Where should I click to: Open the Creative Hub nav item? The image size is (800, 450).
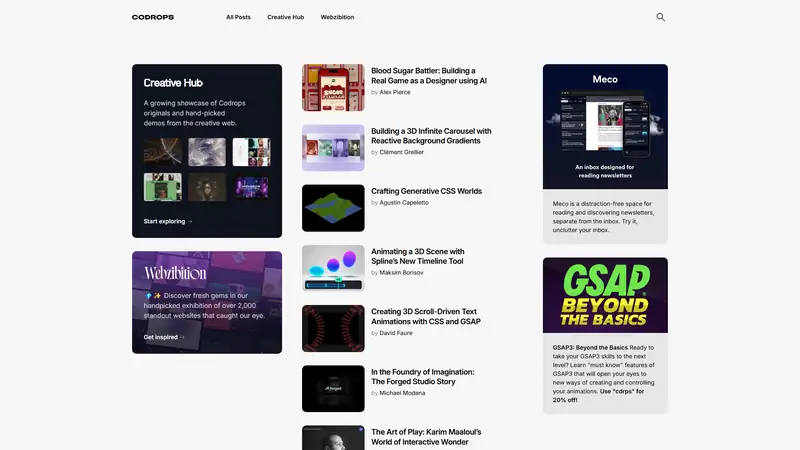(x=285, y=17)
